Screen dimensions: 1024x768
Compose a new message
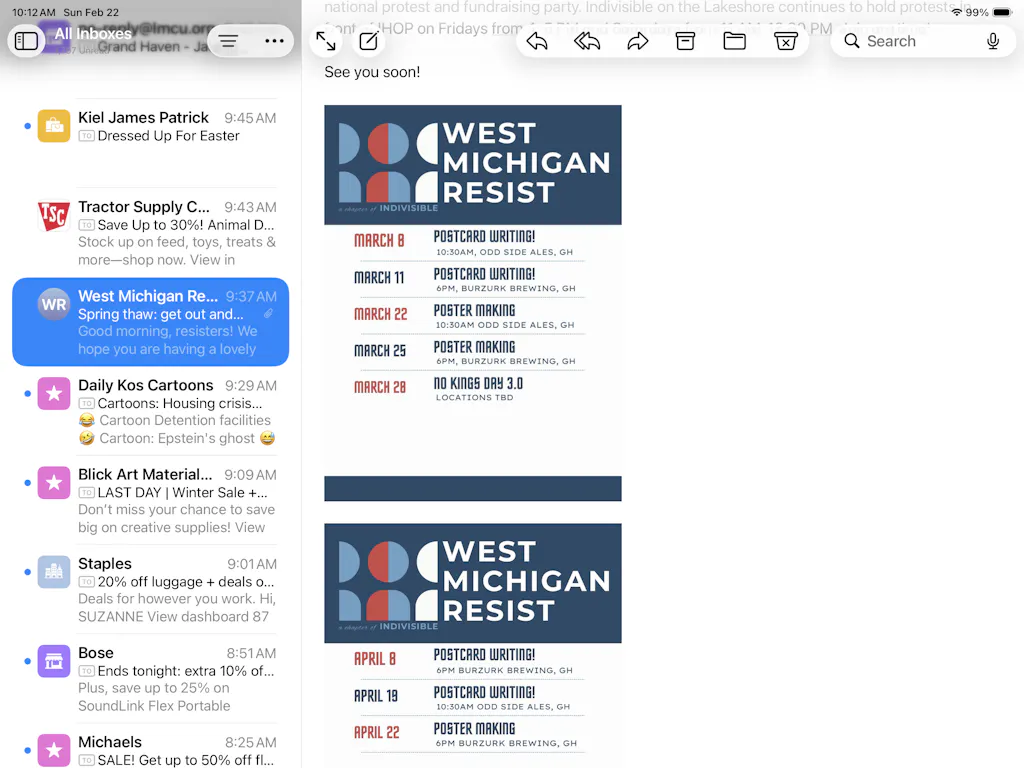tap(369, 41)
